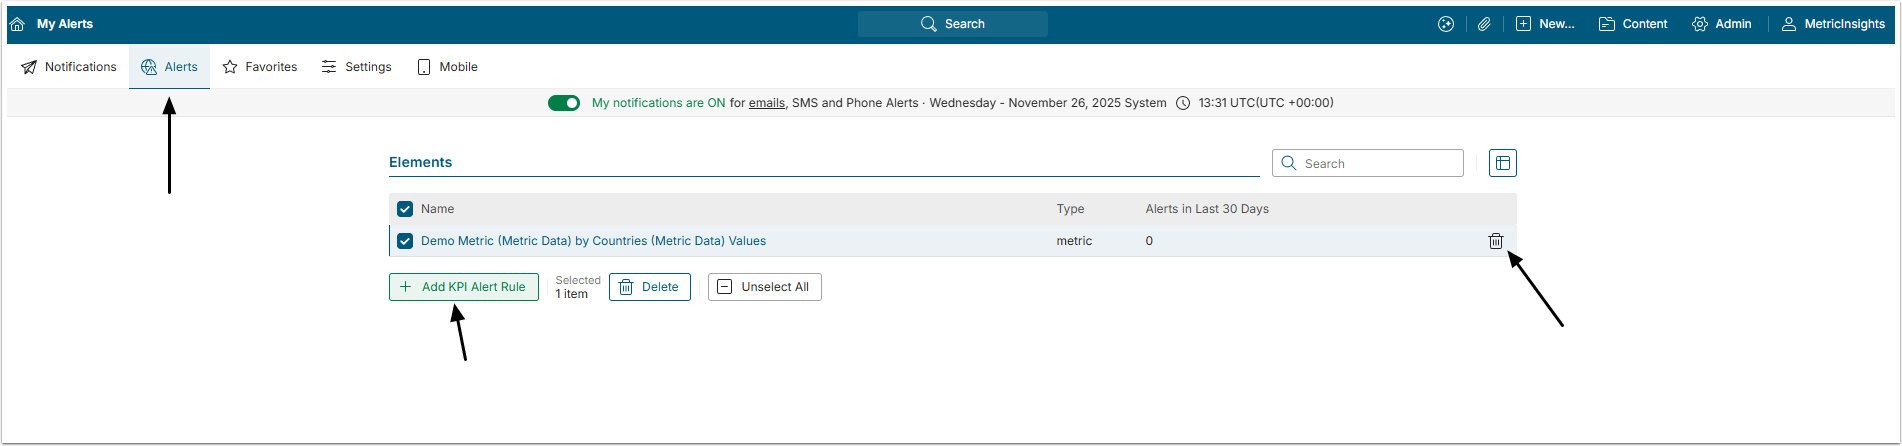Screen dimensions: 1902x446
Task: Click the Admin gear icon
Action: pos(1700,24)
